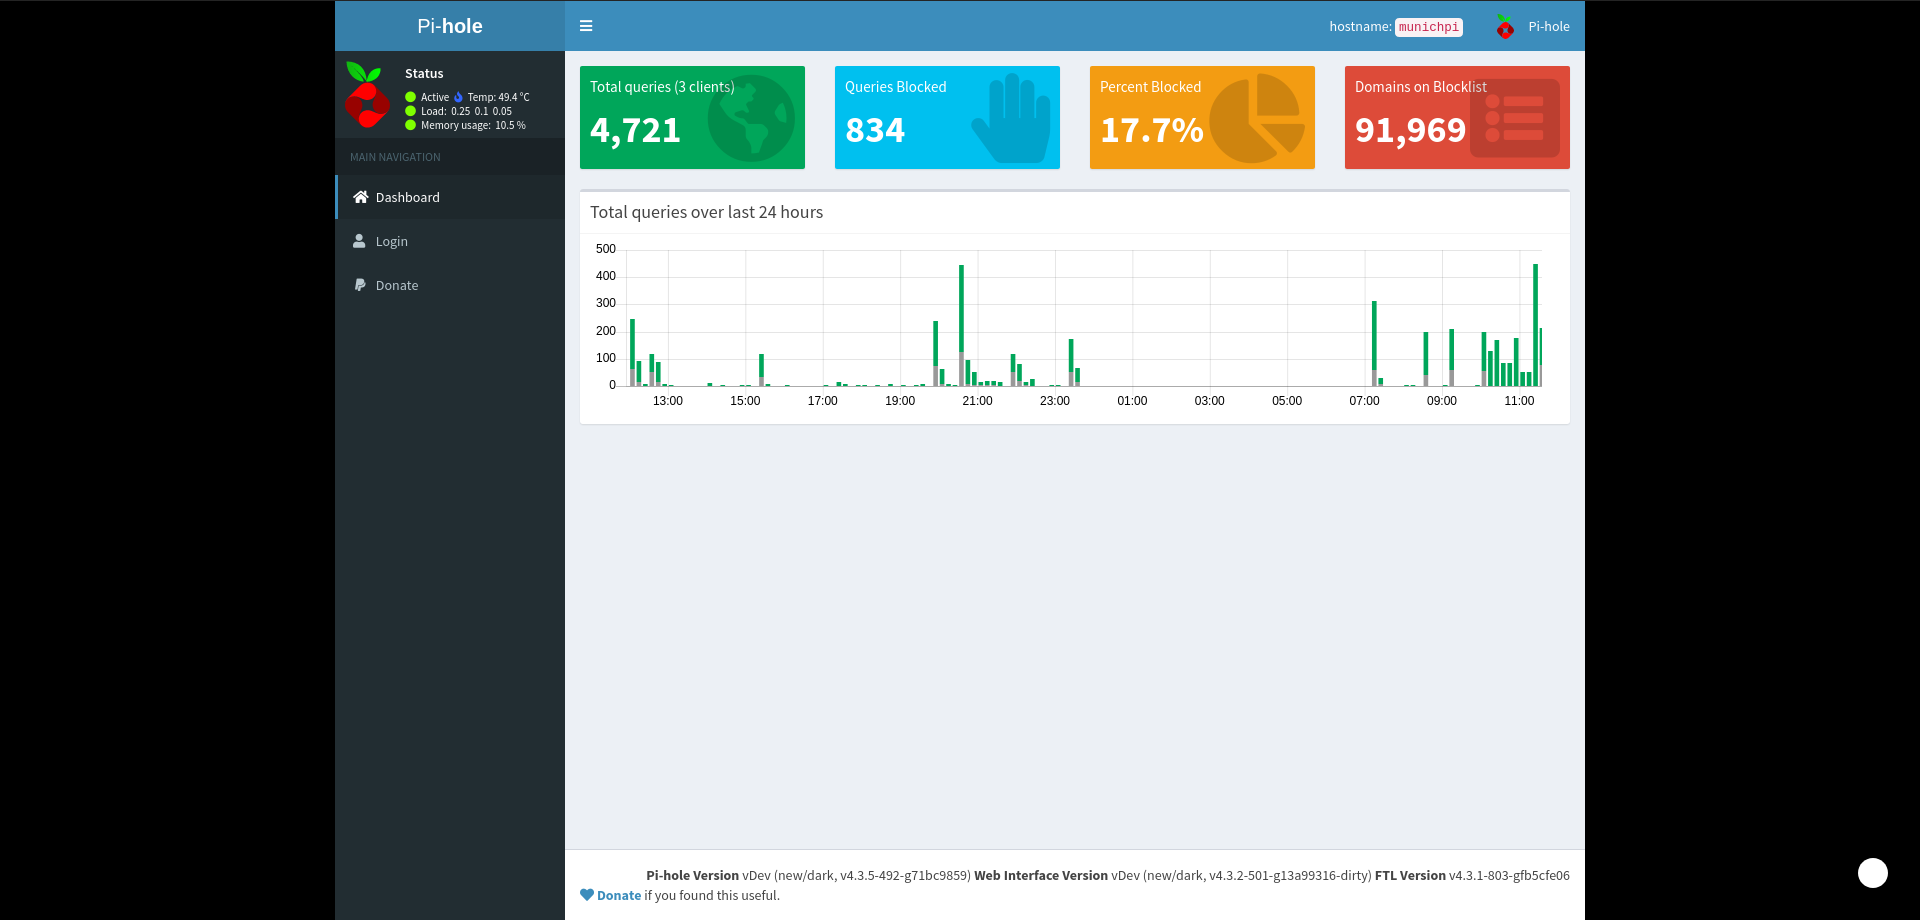Click the scroll-to-top circle button

tap(1872, 873)
